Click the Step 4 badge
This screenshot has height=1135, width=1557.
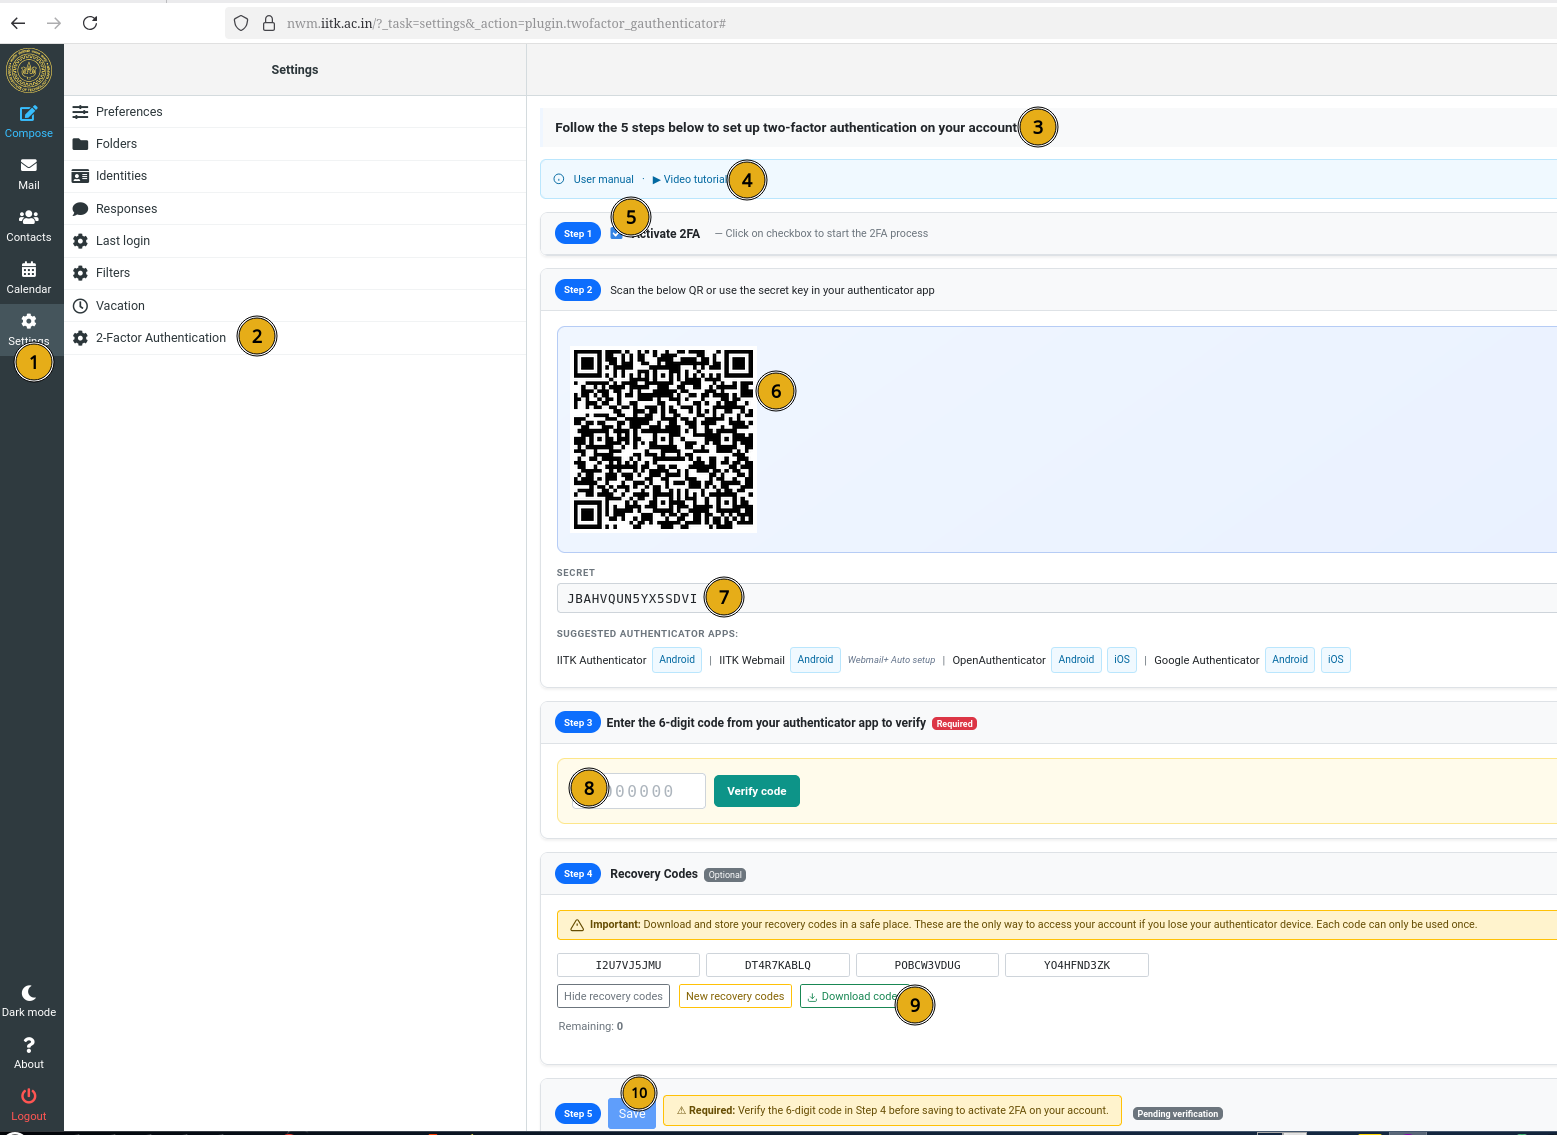tap(578, 874)
